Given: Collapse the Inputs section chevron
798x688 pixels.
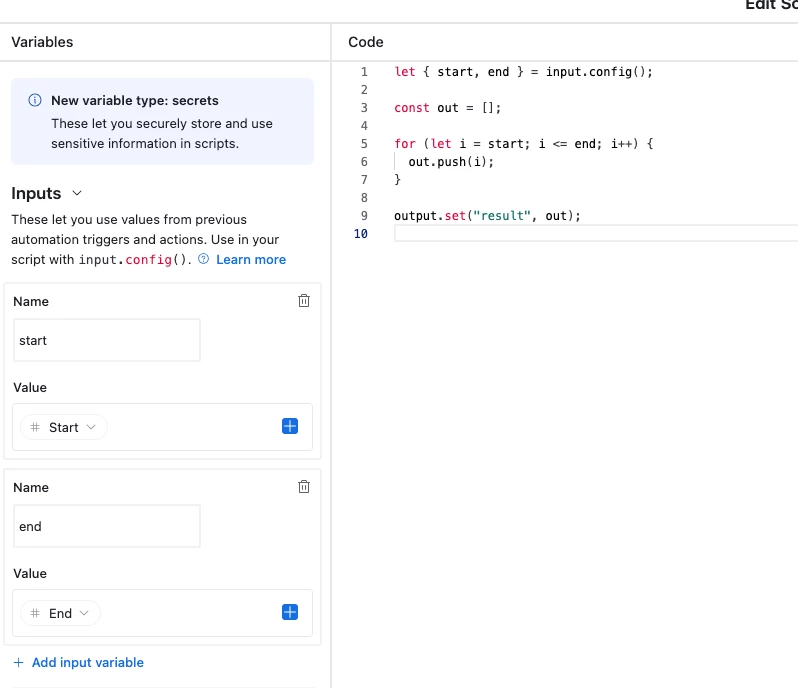Looking at the screenshot, I should pos(77,193).
